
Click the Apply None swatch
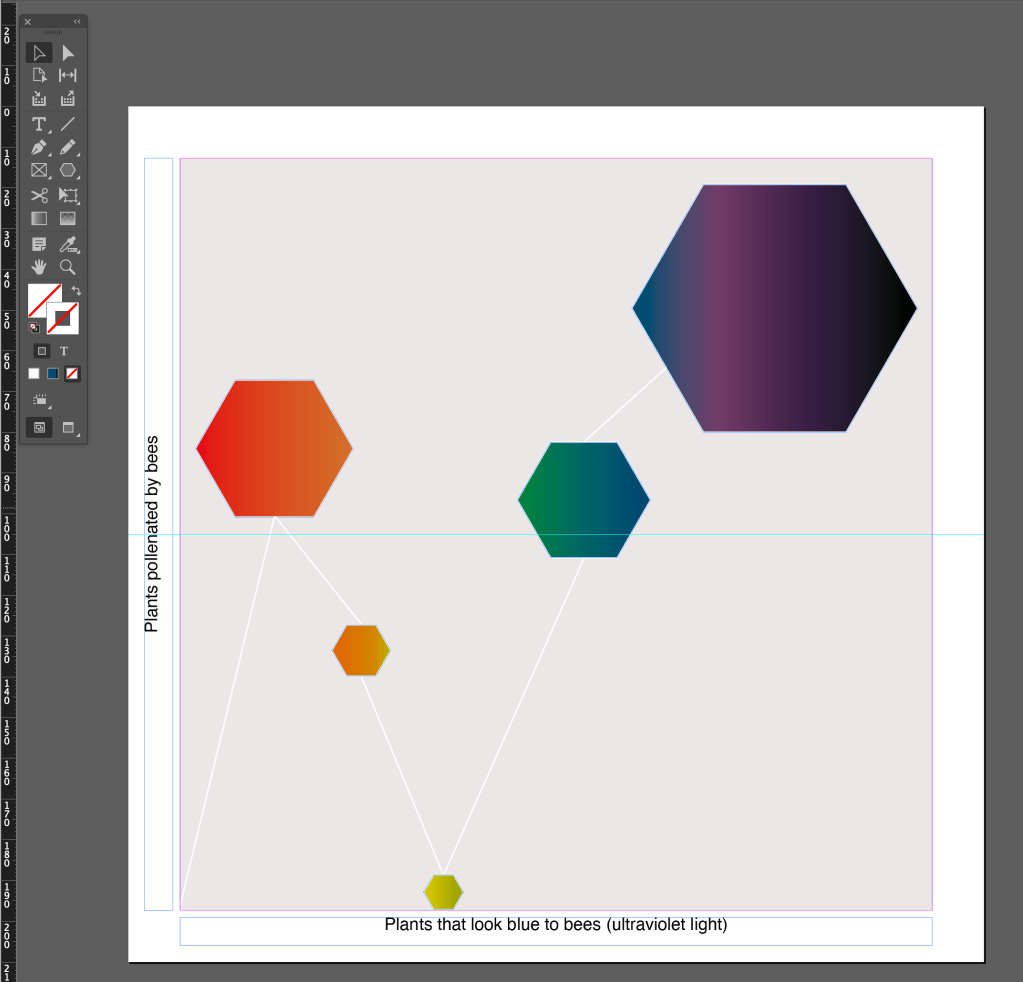[x=72, y=374]
